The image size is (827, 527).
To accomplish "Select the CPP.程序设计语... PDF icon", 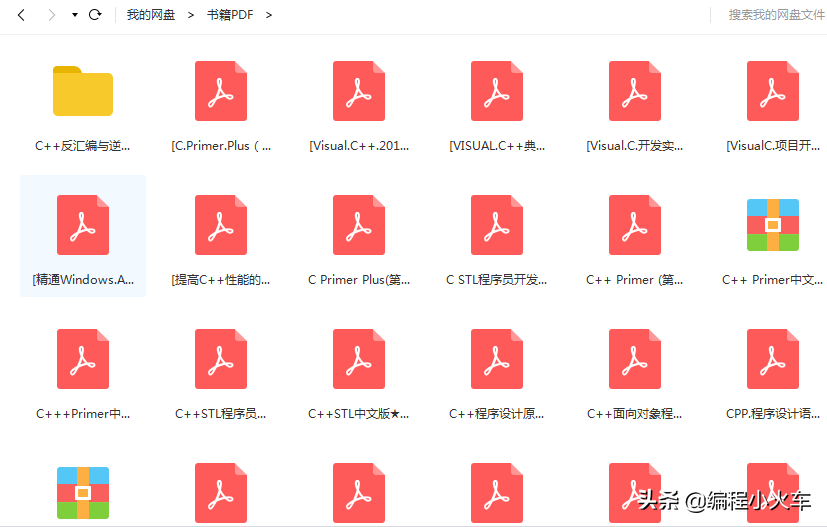I will tap(773, 359).
